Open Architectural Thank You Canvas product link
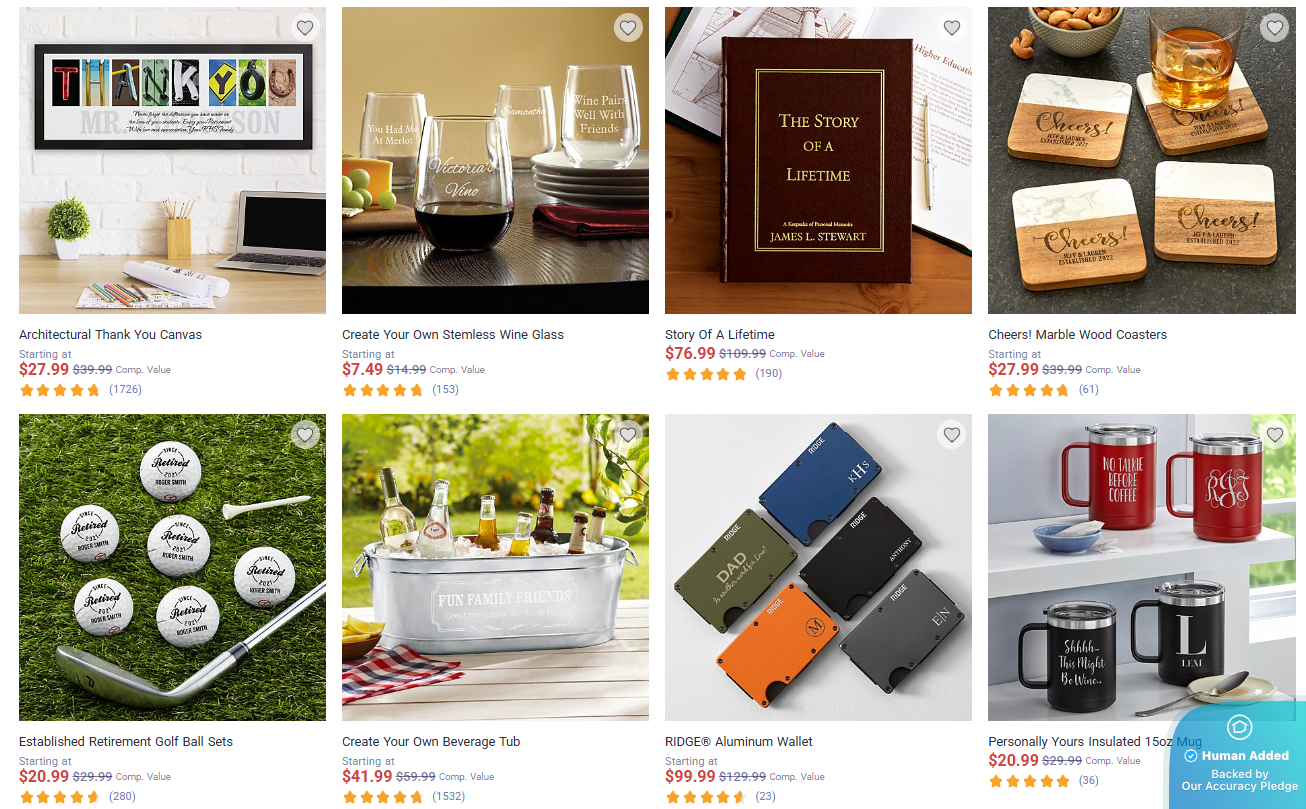Screen dimensions: 1306x809 [x=110, y=335]
